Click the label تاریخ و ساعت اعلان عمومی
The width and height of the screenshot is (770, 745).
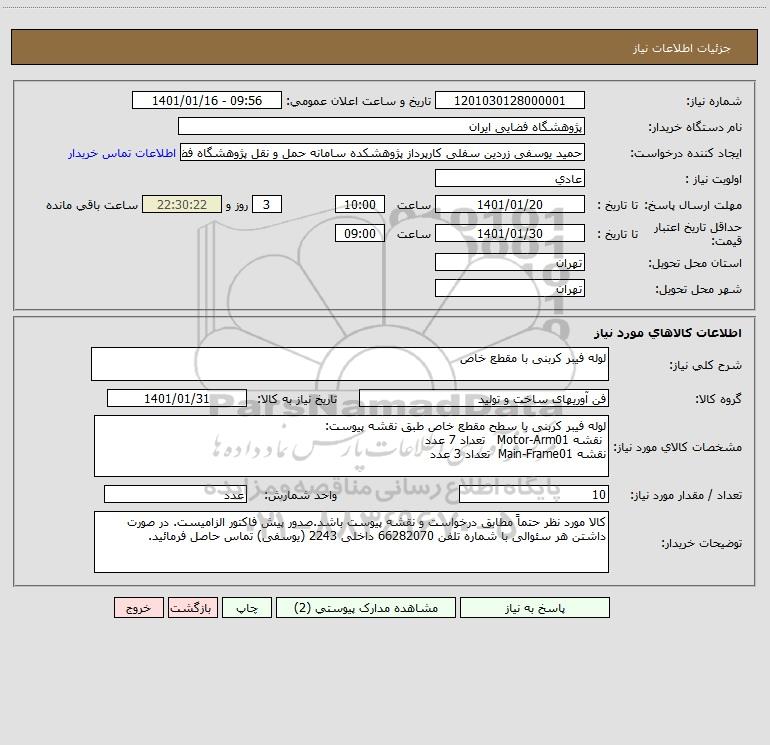click(x=358, y=101)
